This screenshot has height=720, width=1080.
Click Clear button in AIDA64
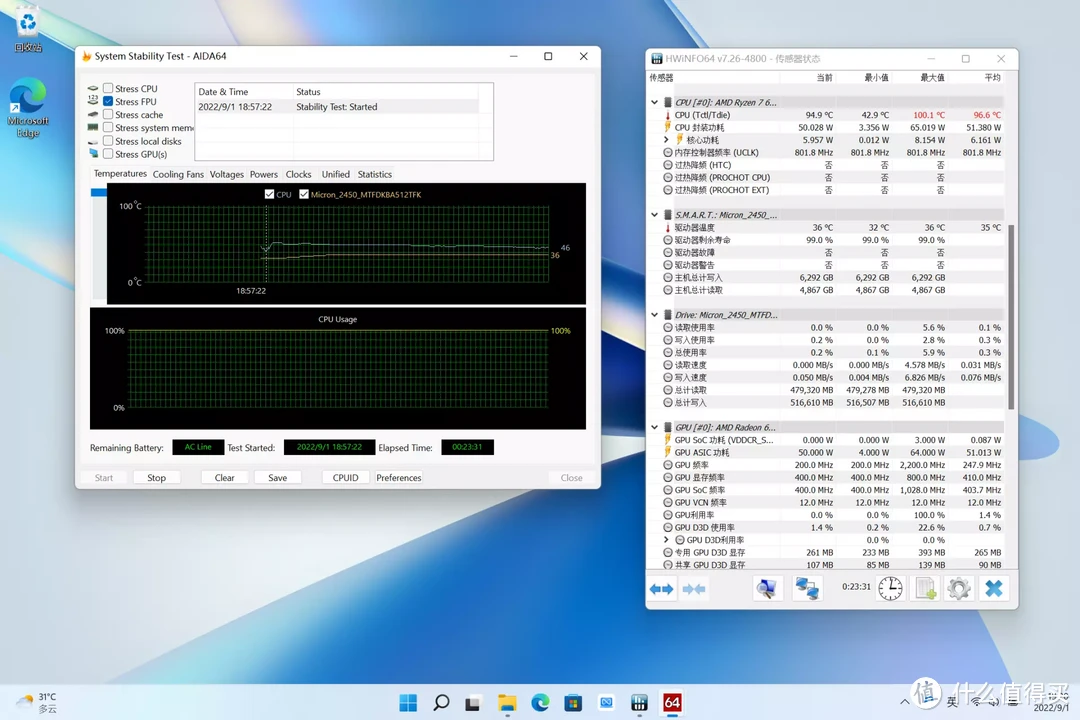click(x=225, y=477)
